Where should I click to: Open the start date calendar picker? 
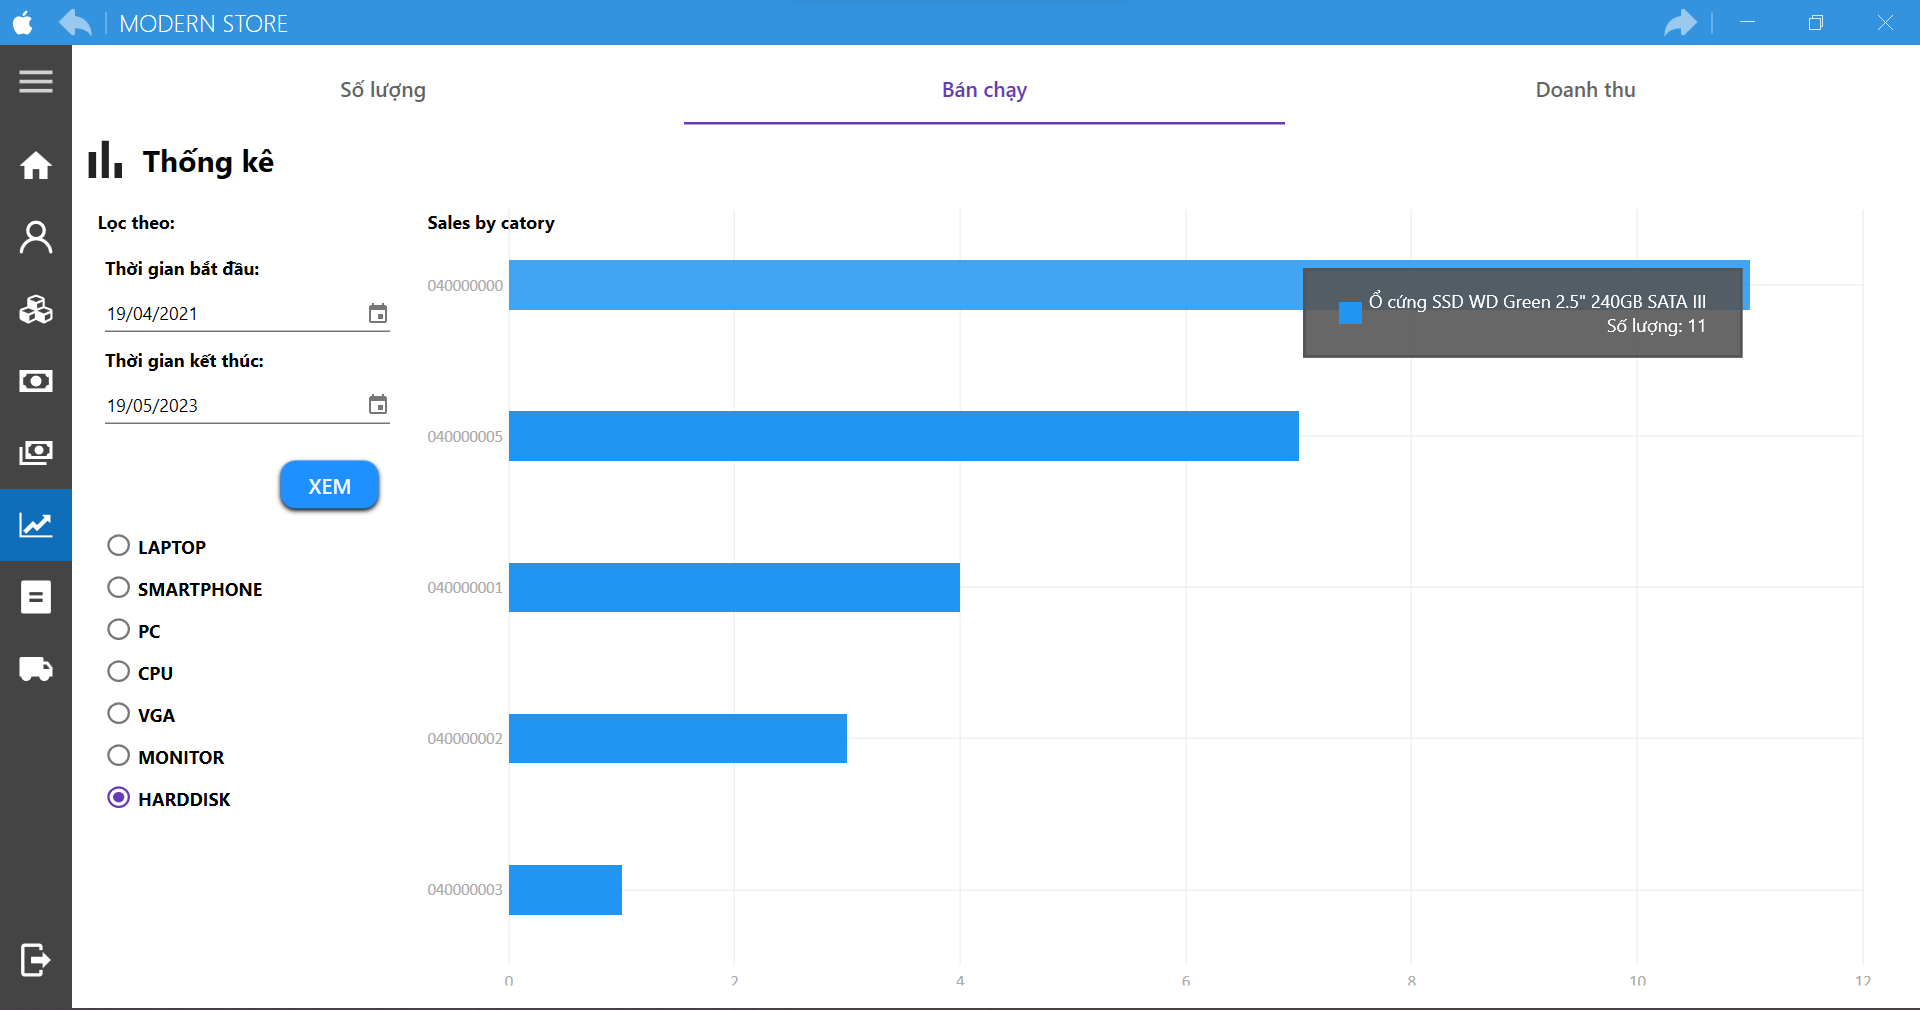tap(377, 313)
